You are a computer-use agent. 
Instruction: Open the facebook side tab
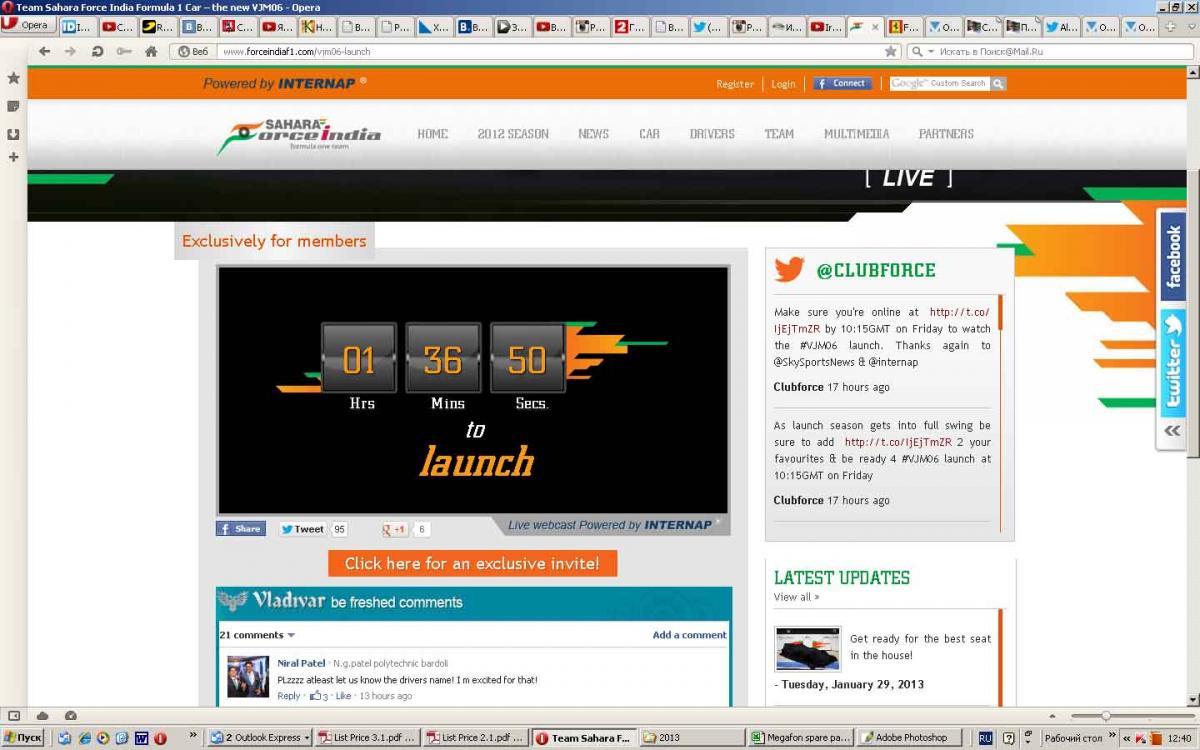click(1172, 258)
